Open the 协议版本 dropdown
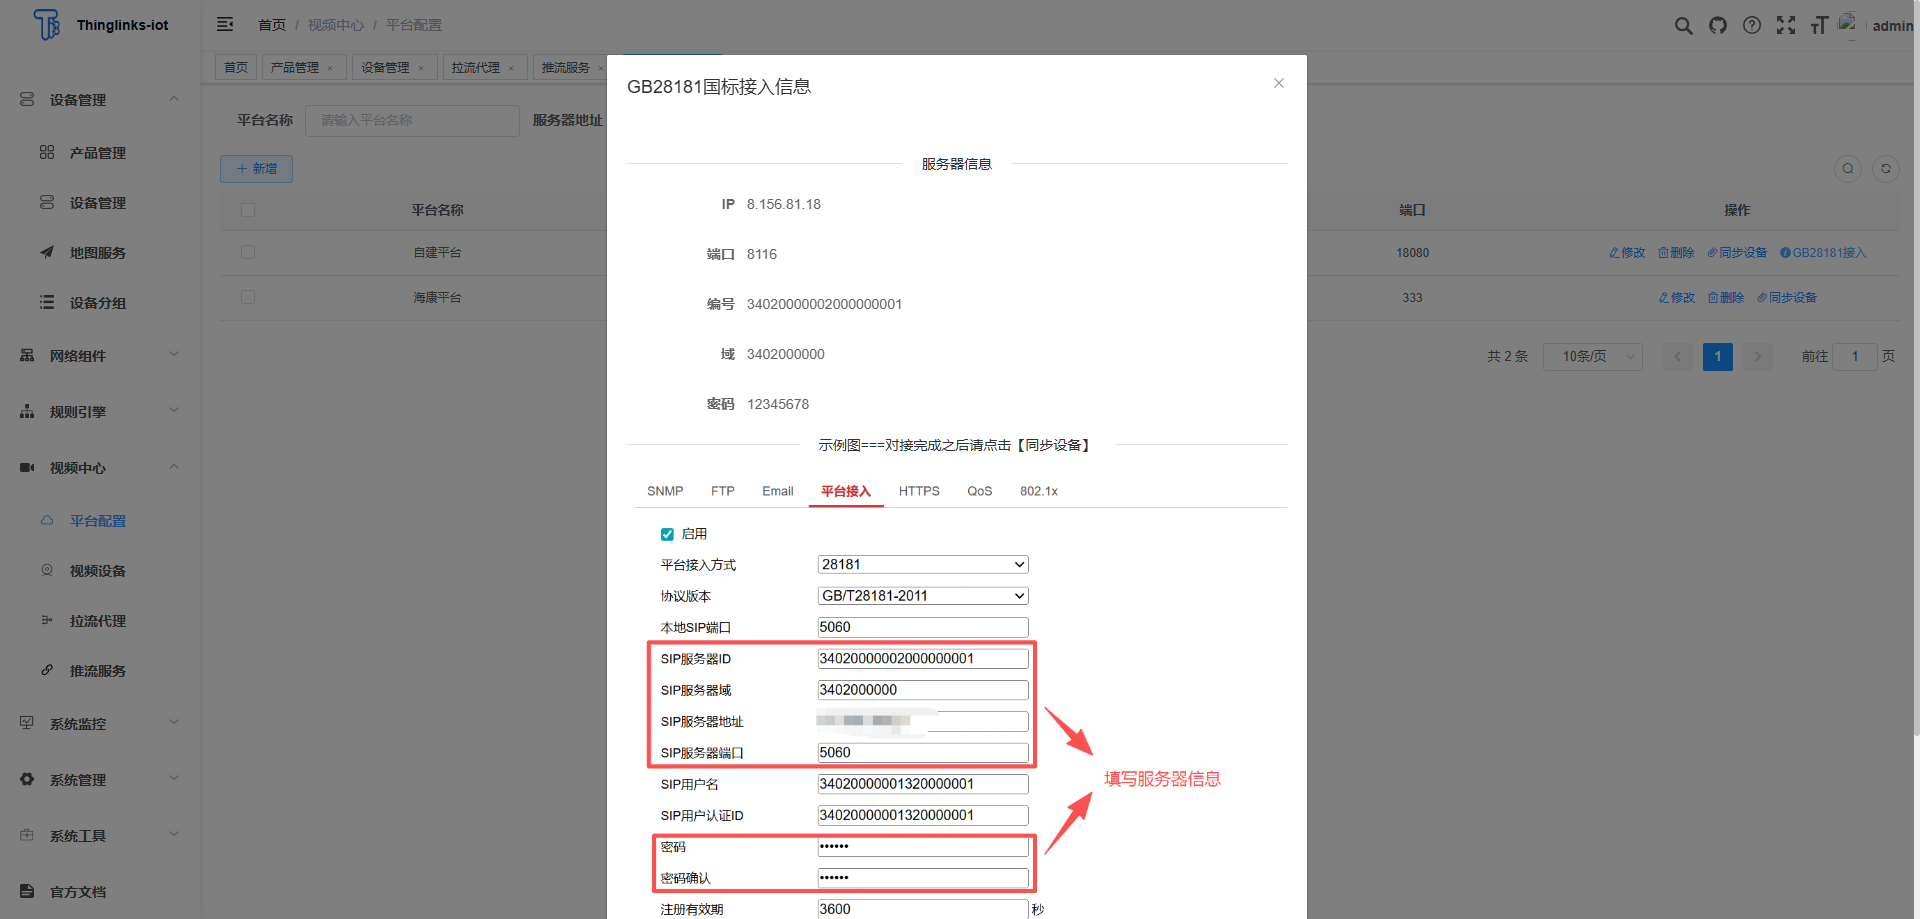Viewport: 1920px width, 919px height. click(x=922, y=595)
